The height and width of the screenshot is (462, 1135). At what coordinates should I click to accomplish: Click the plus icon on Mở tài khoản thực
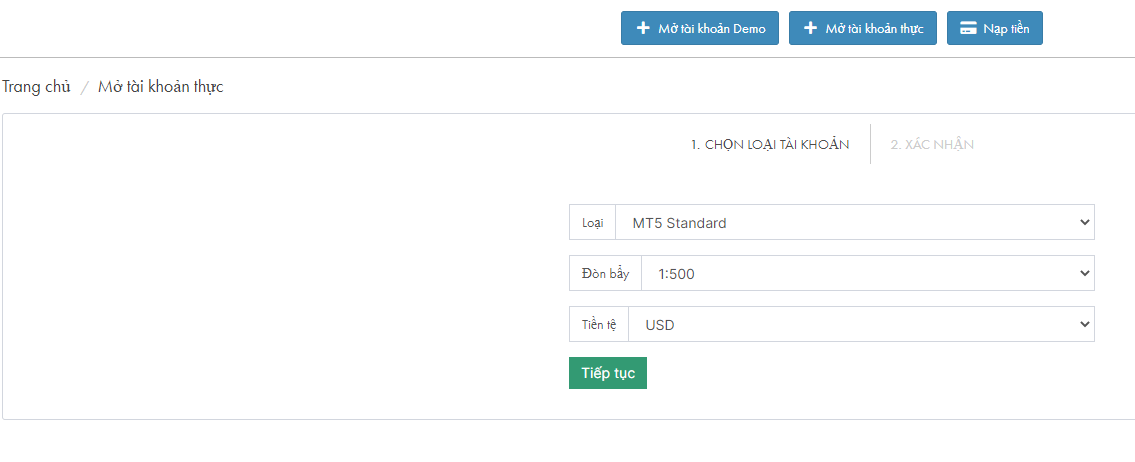(810, 28)
